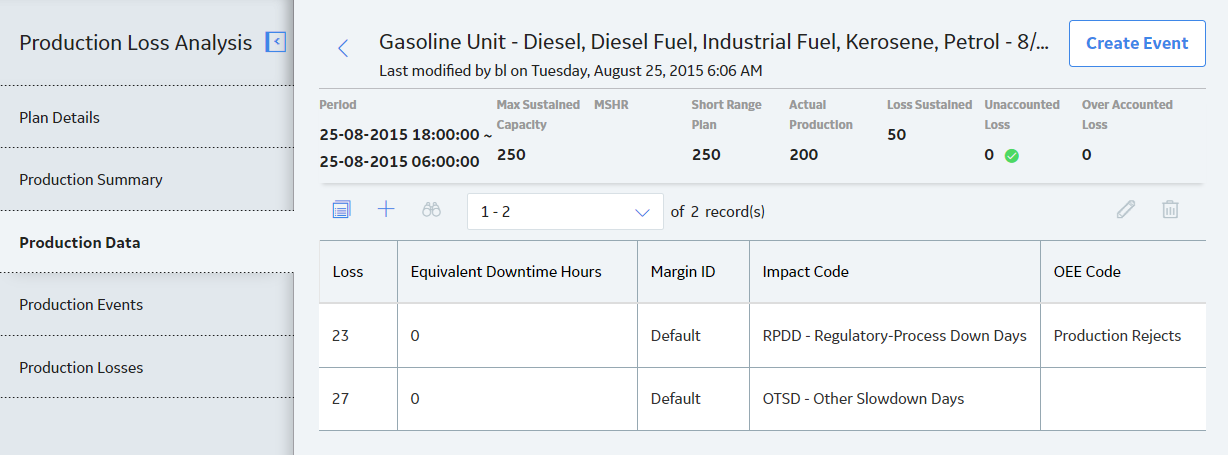
Task: Delete record with trash can icon
Action: tap(1170, 210)
